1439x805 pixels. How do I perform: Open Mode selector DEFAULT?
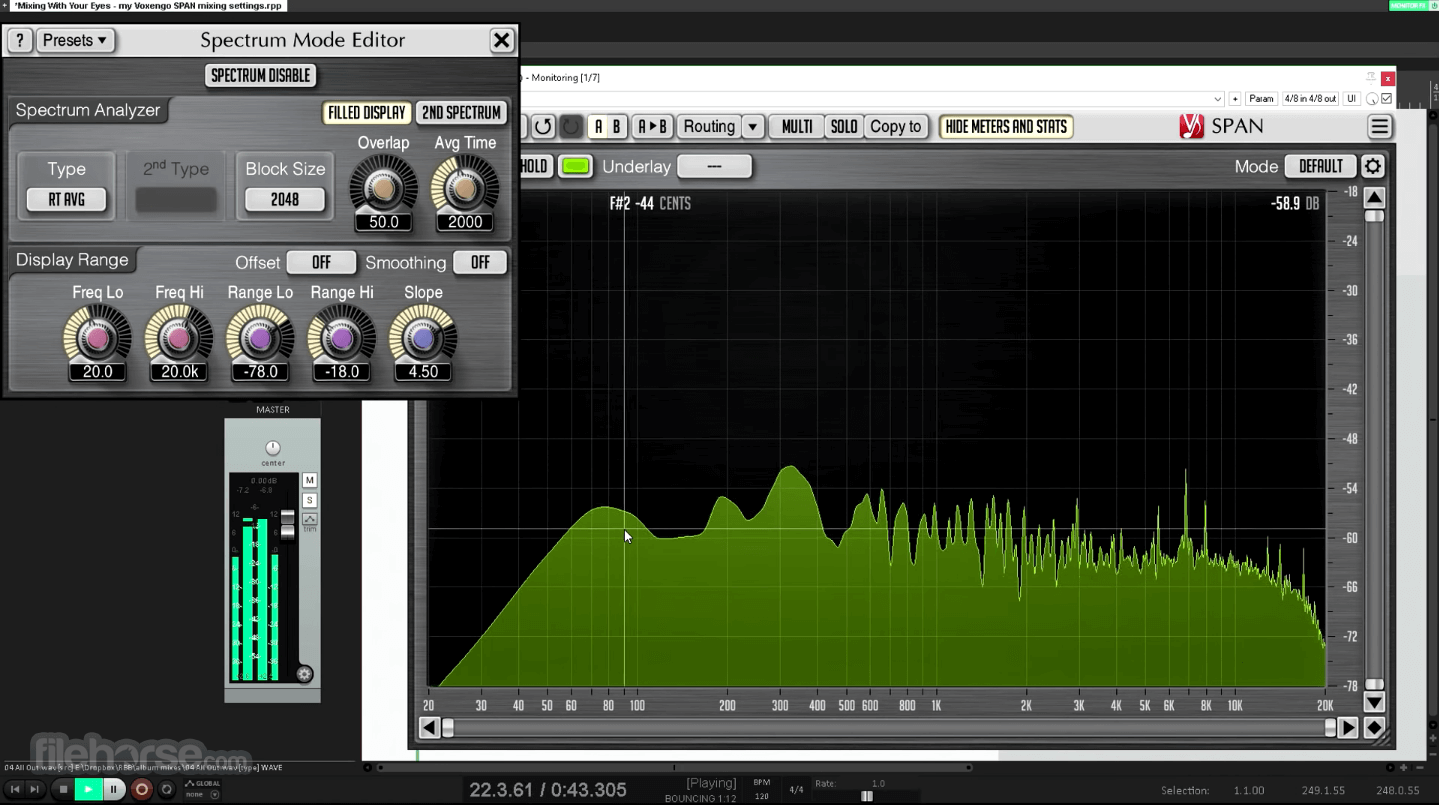point(1321,167)
